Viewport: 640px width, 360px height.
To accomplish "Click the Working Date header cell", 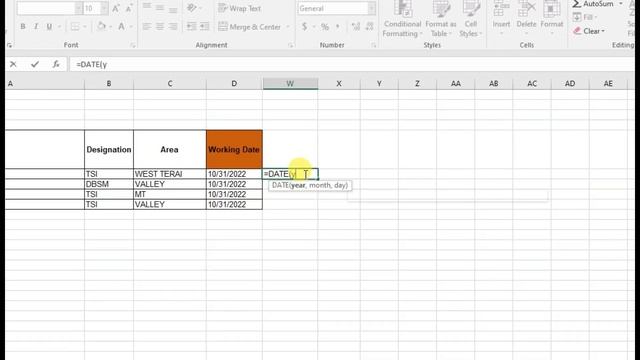I will (x=234, y=149).
